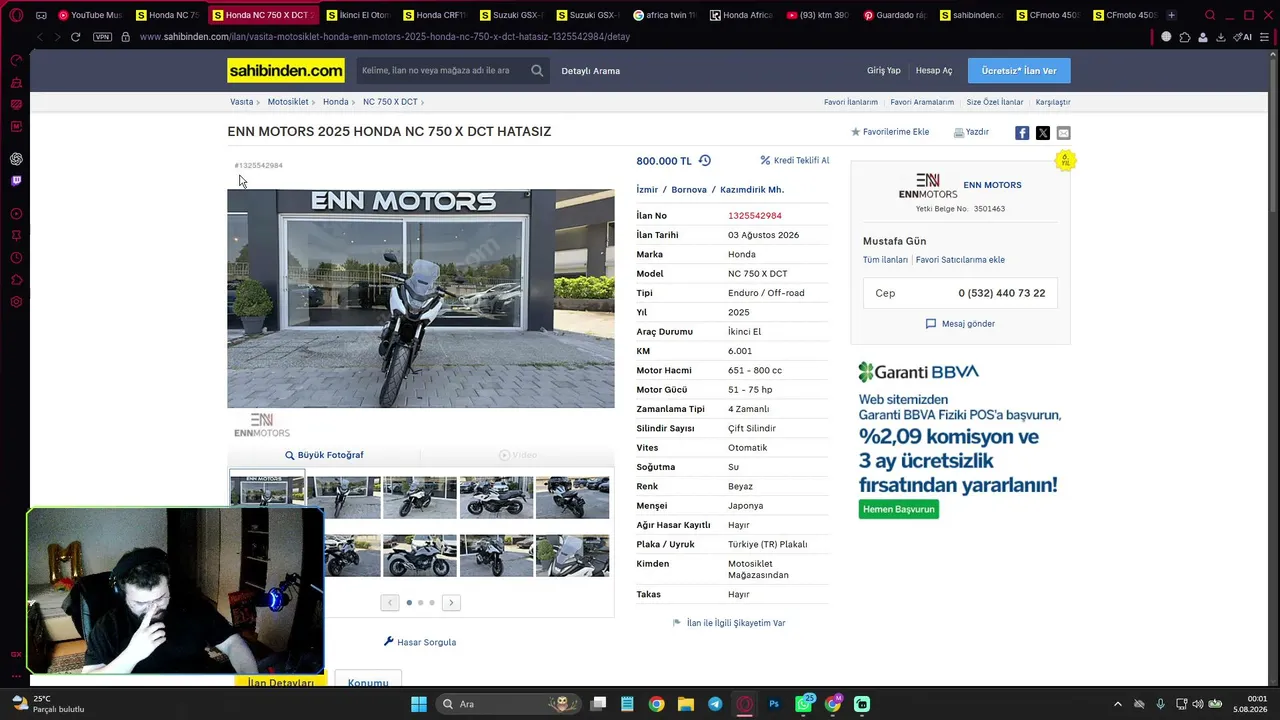Image resolution: width=1280 pixels, height=720 pixels.
Task: Switch to the YouTube Music tab
Action: pyautogui.click(x=90, y=15)
